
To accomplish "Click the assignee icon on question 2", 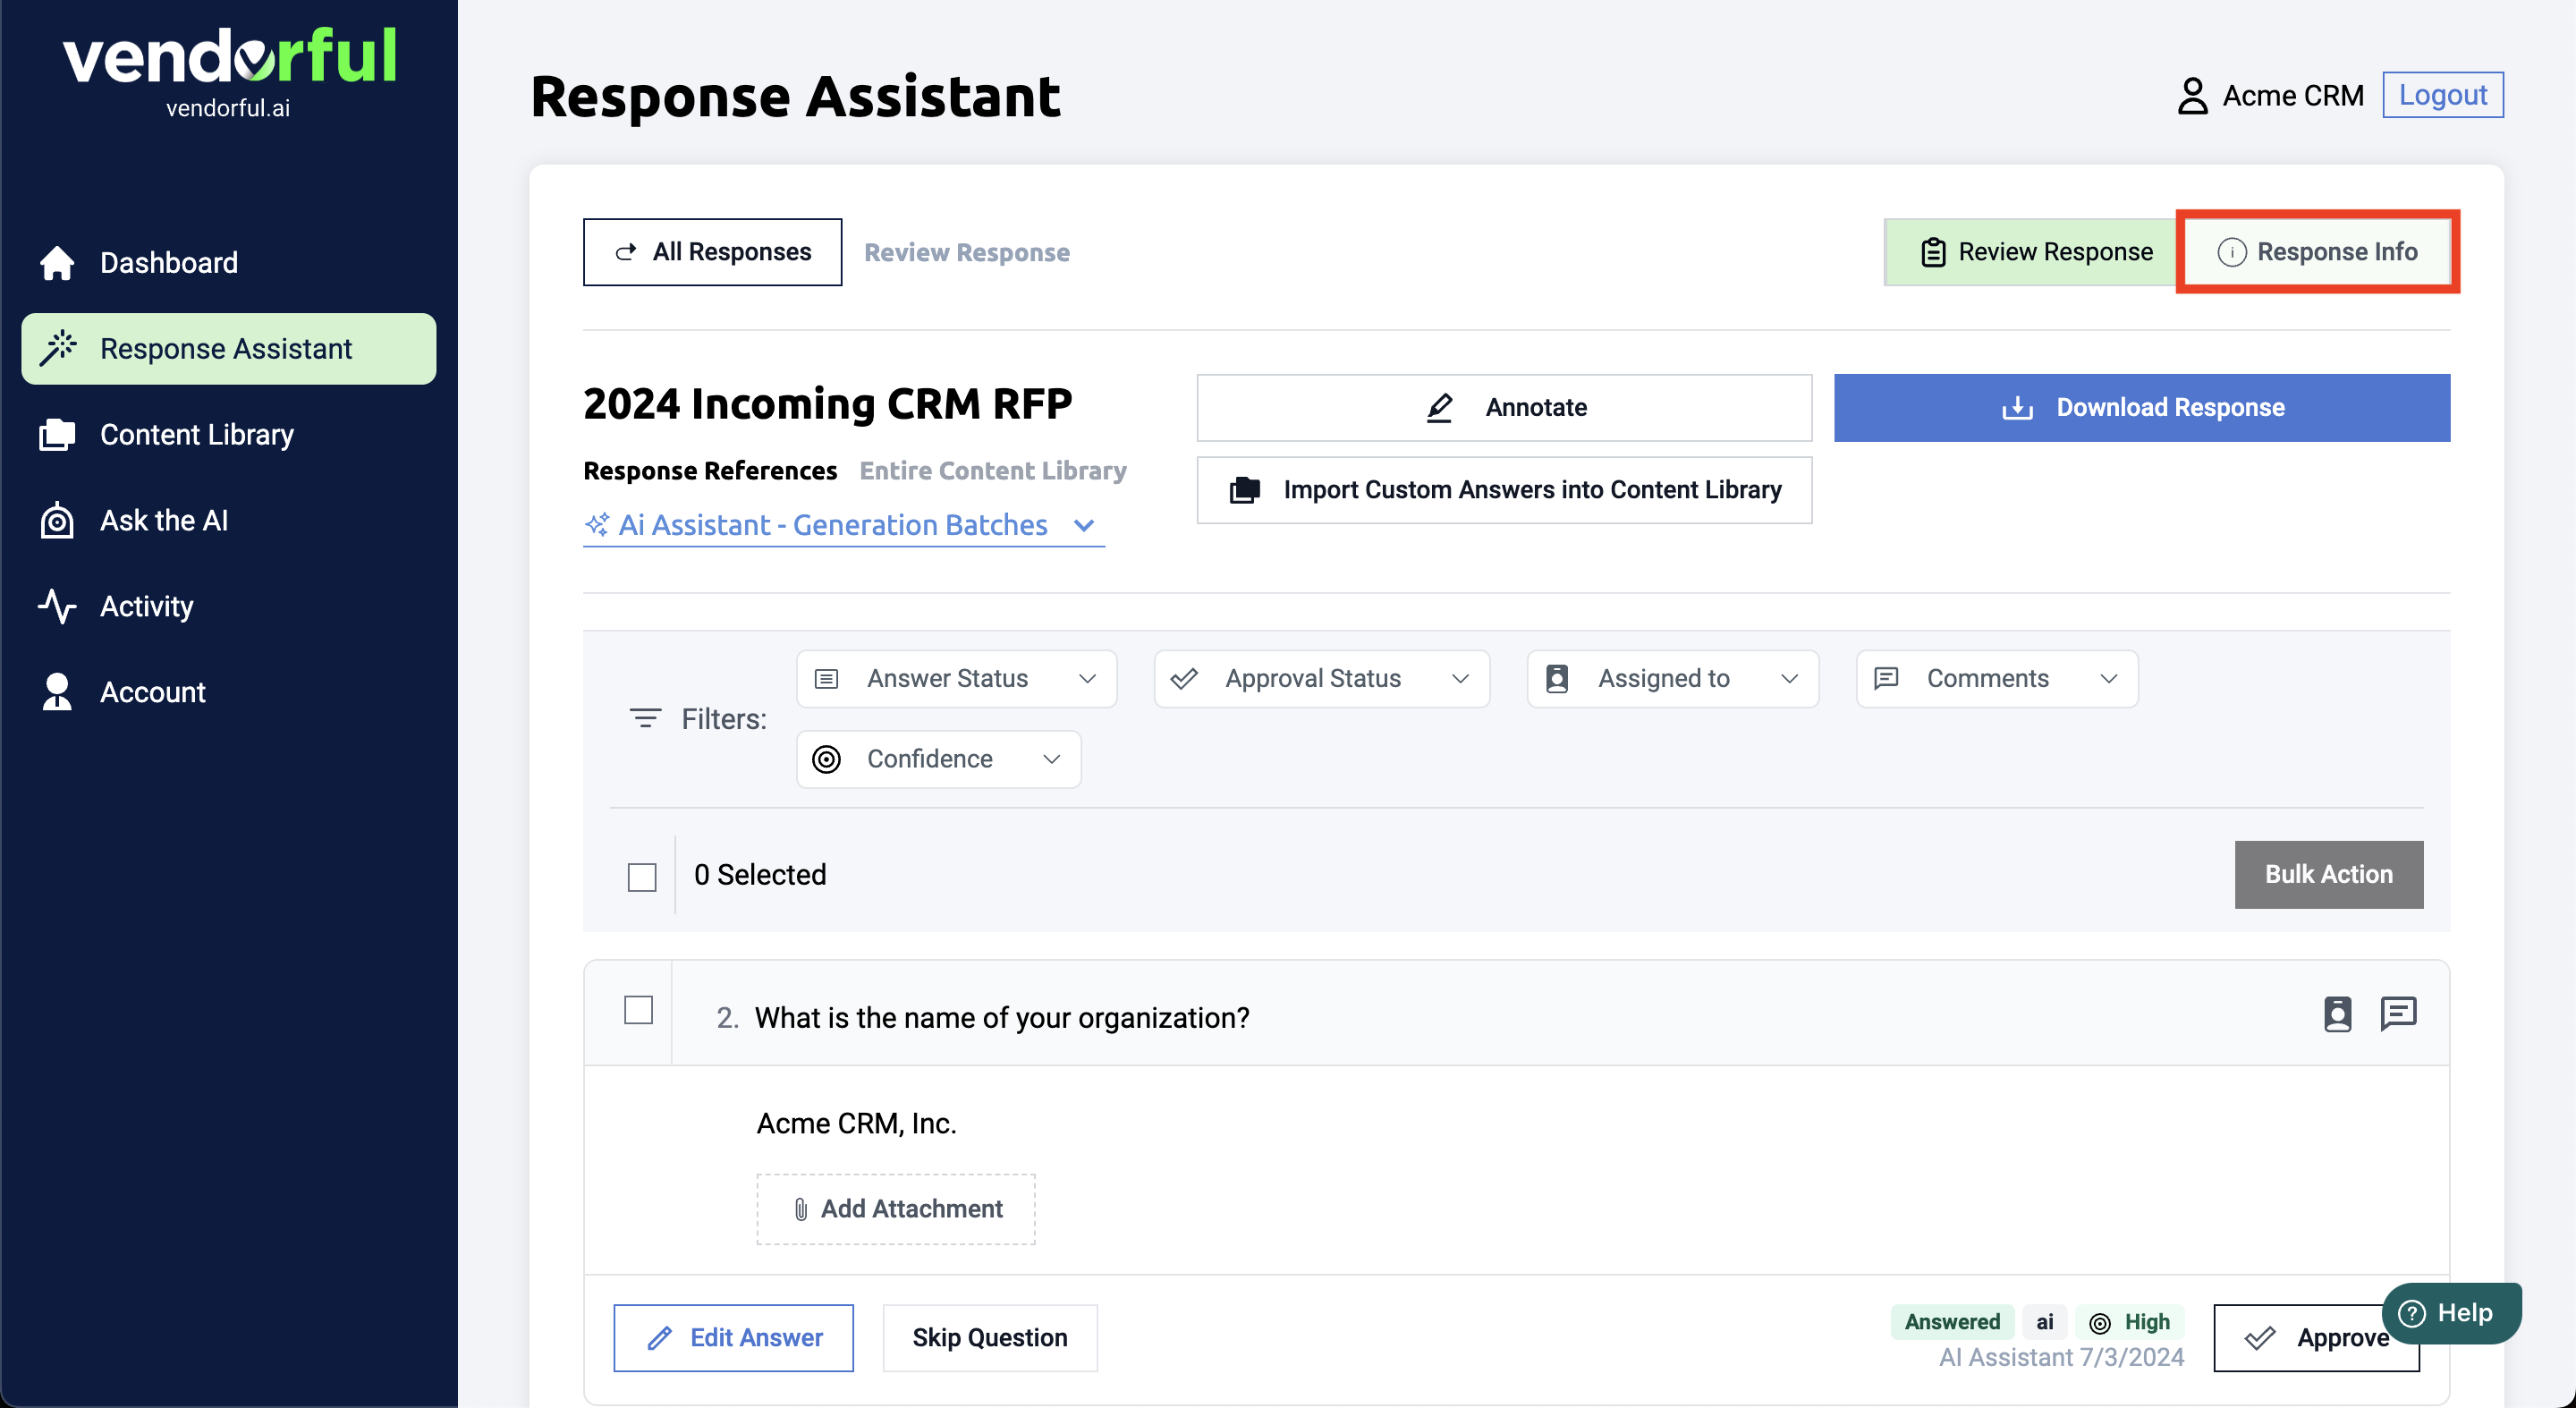I will click(x=2336, y=1014).
